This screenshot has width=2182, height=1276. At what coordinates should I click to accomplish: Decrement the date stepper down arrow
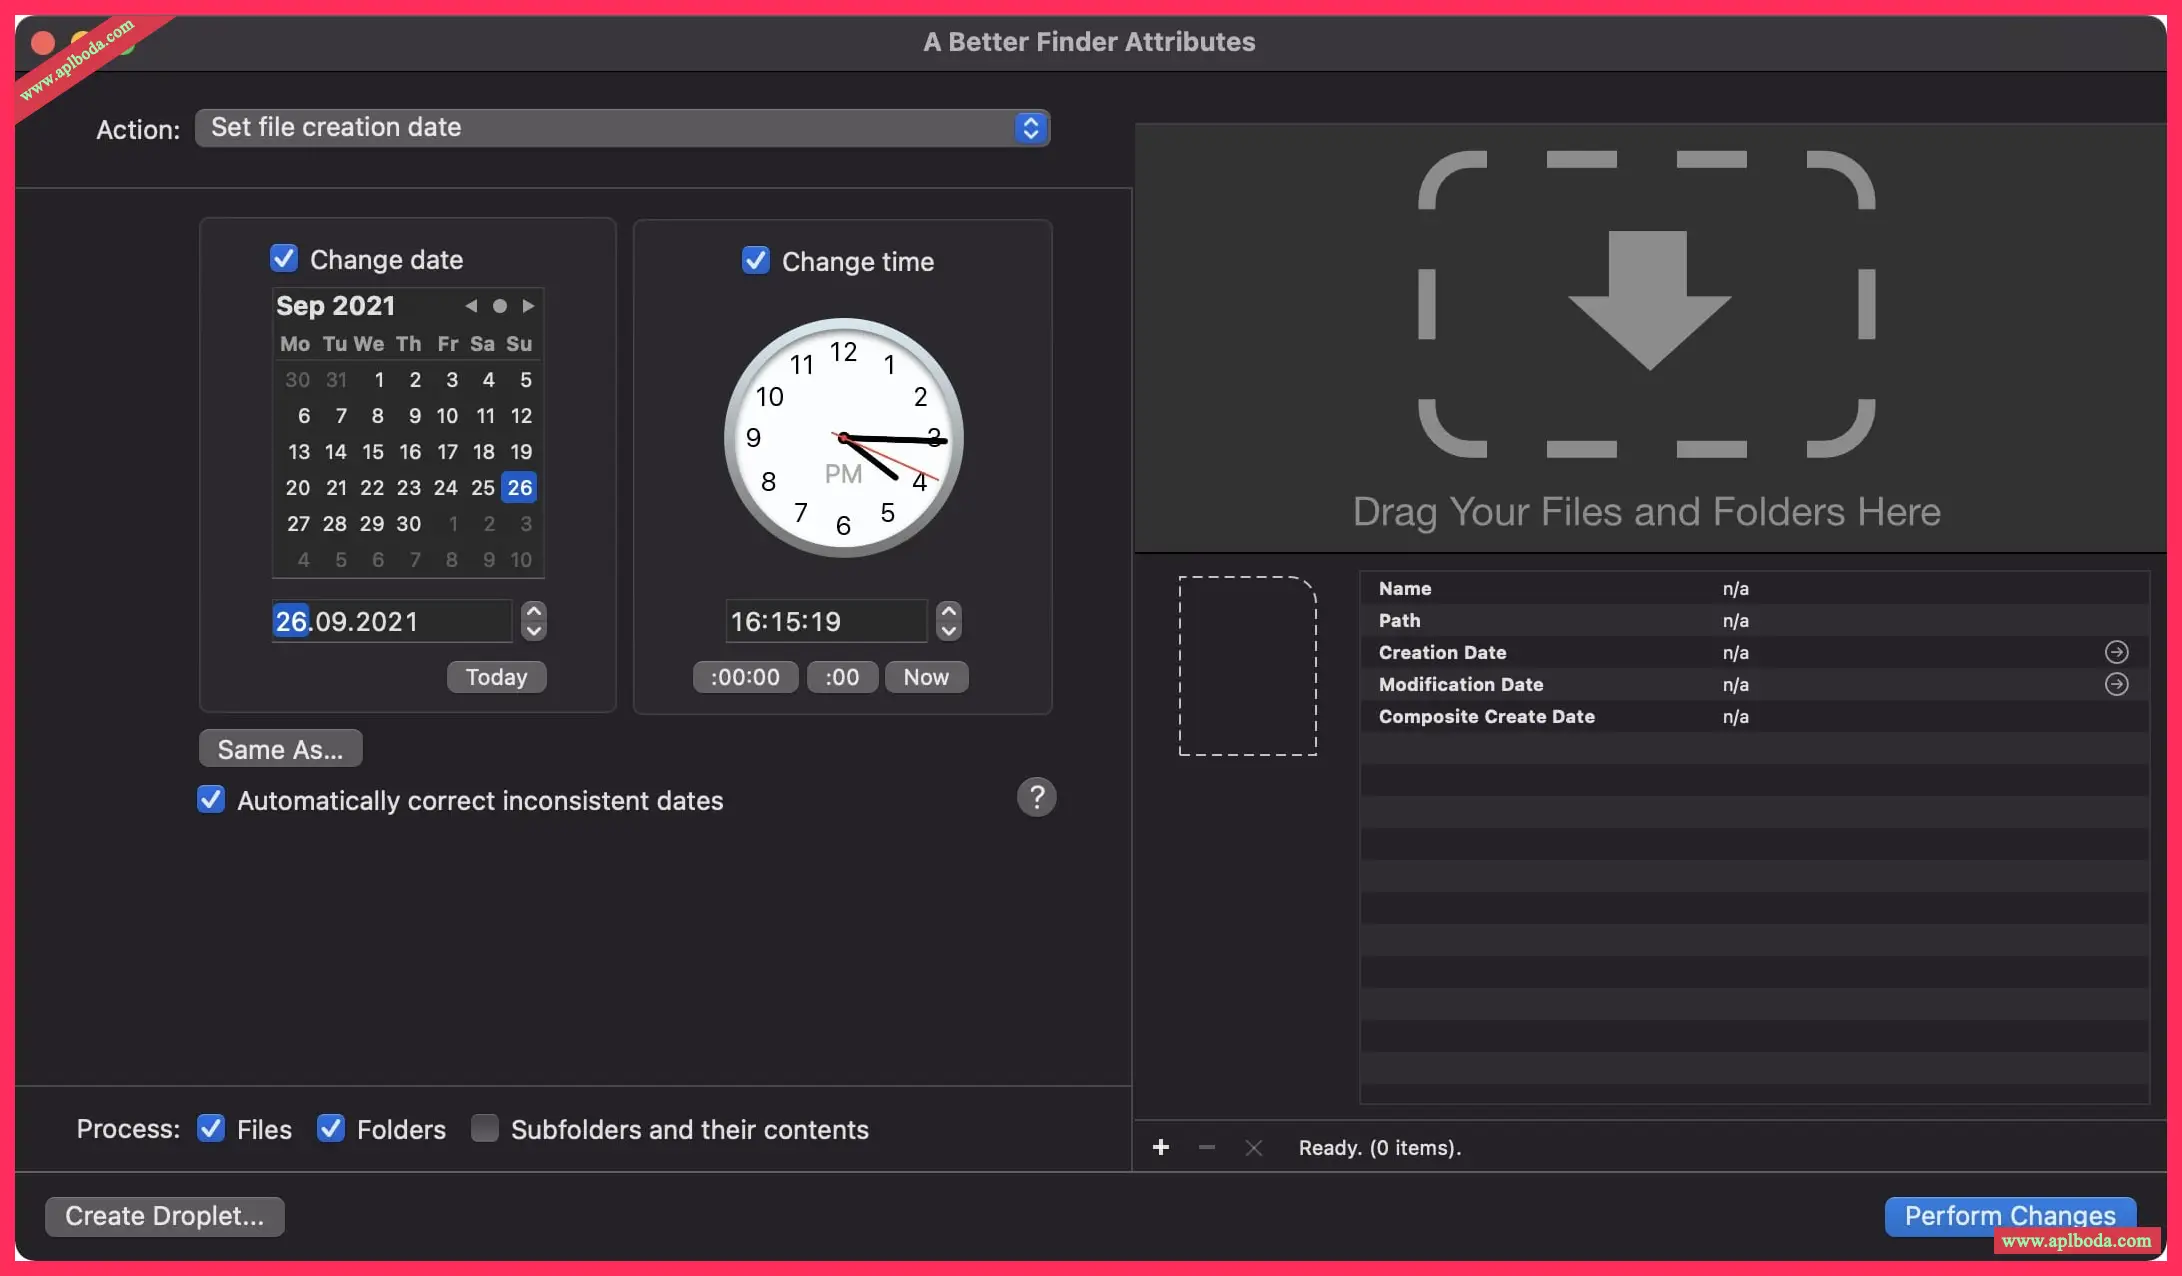coord(534,631)
